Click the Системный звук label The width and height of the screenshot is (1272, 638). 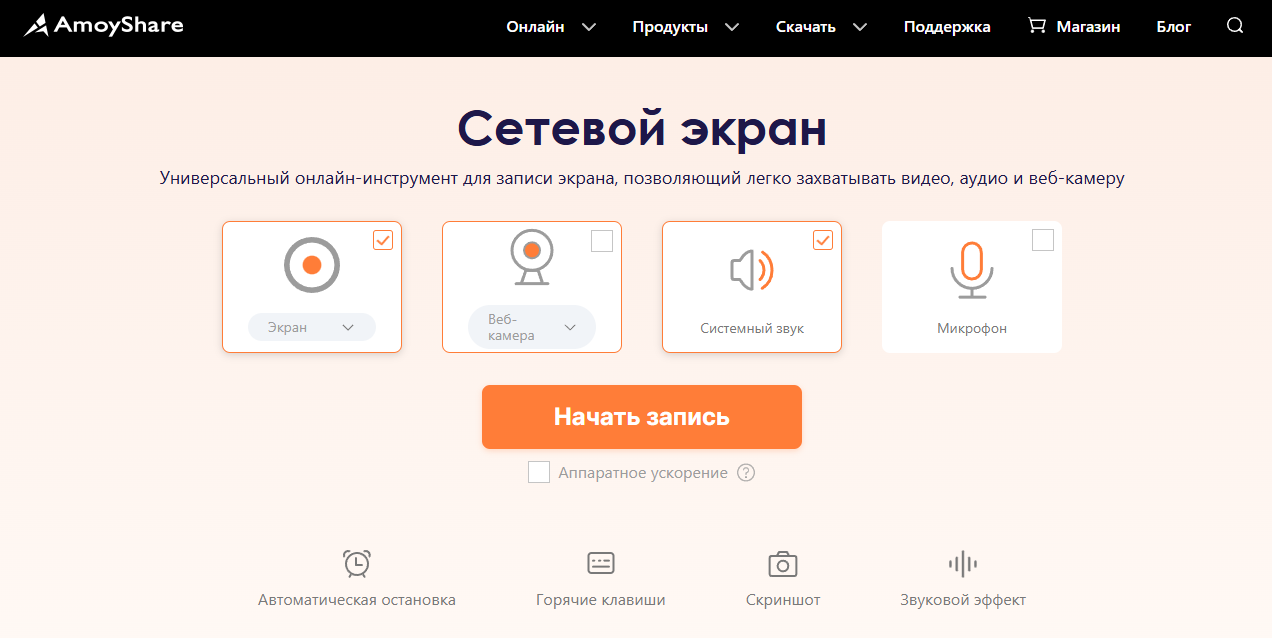click(x=752, y=328)
